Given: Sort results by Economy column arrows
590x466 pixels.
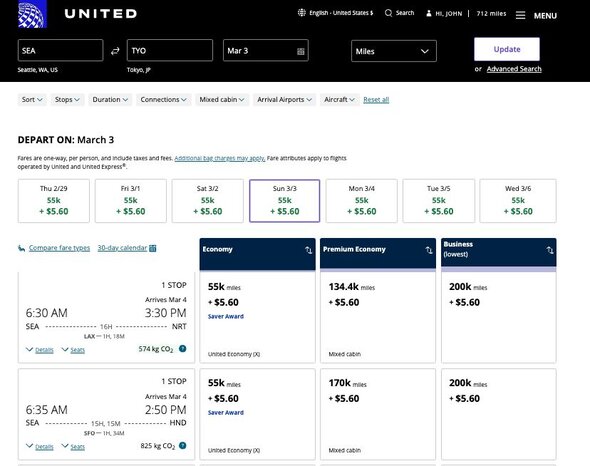Looking at the screenshot, I should (309, 250).
